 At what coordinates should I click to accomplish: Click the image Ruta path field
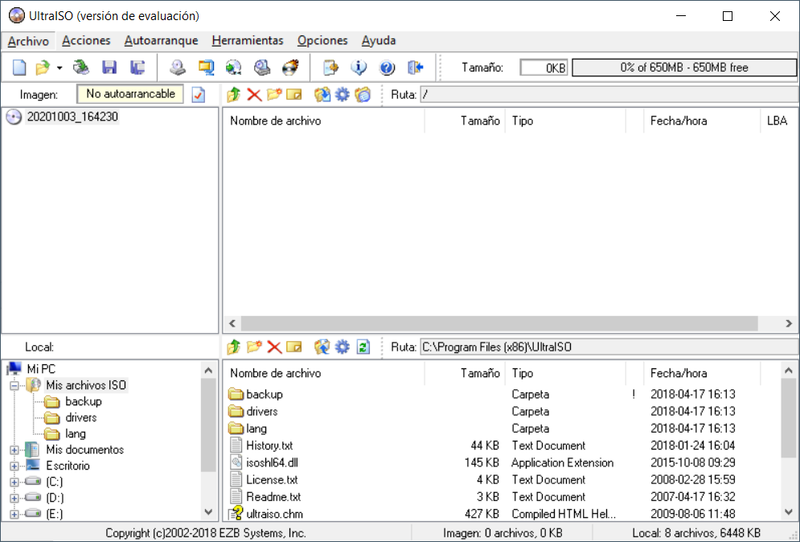click(x=609, y=94)
